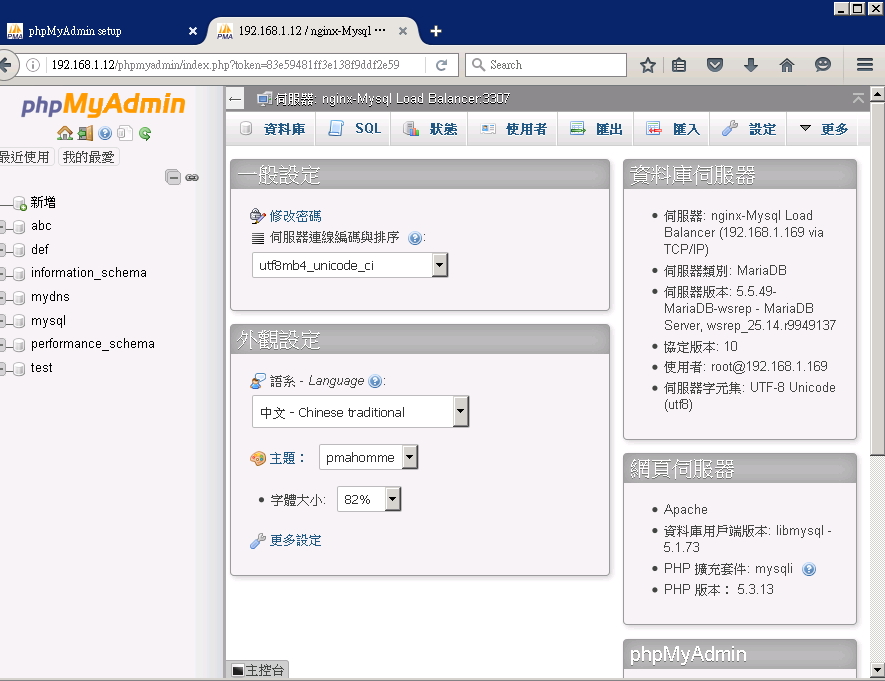Open the MySQL docs icon in sidebar

pyautogui.click(x=125, y=133)
